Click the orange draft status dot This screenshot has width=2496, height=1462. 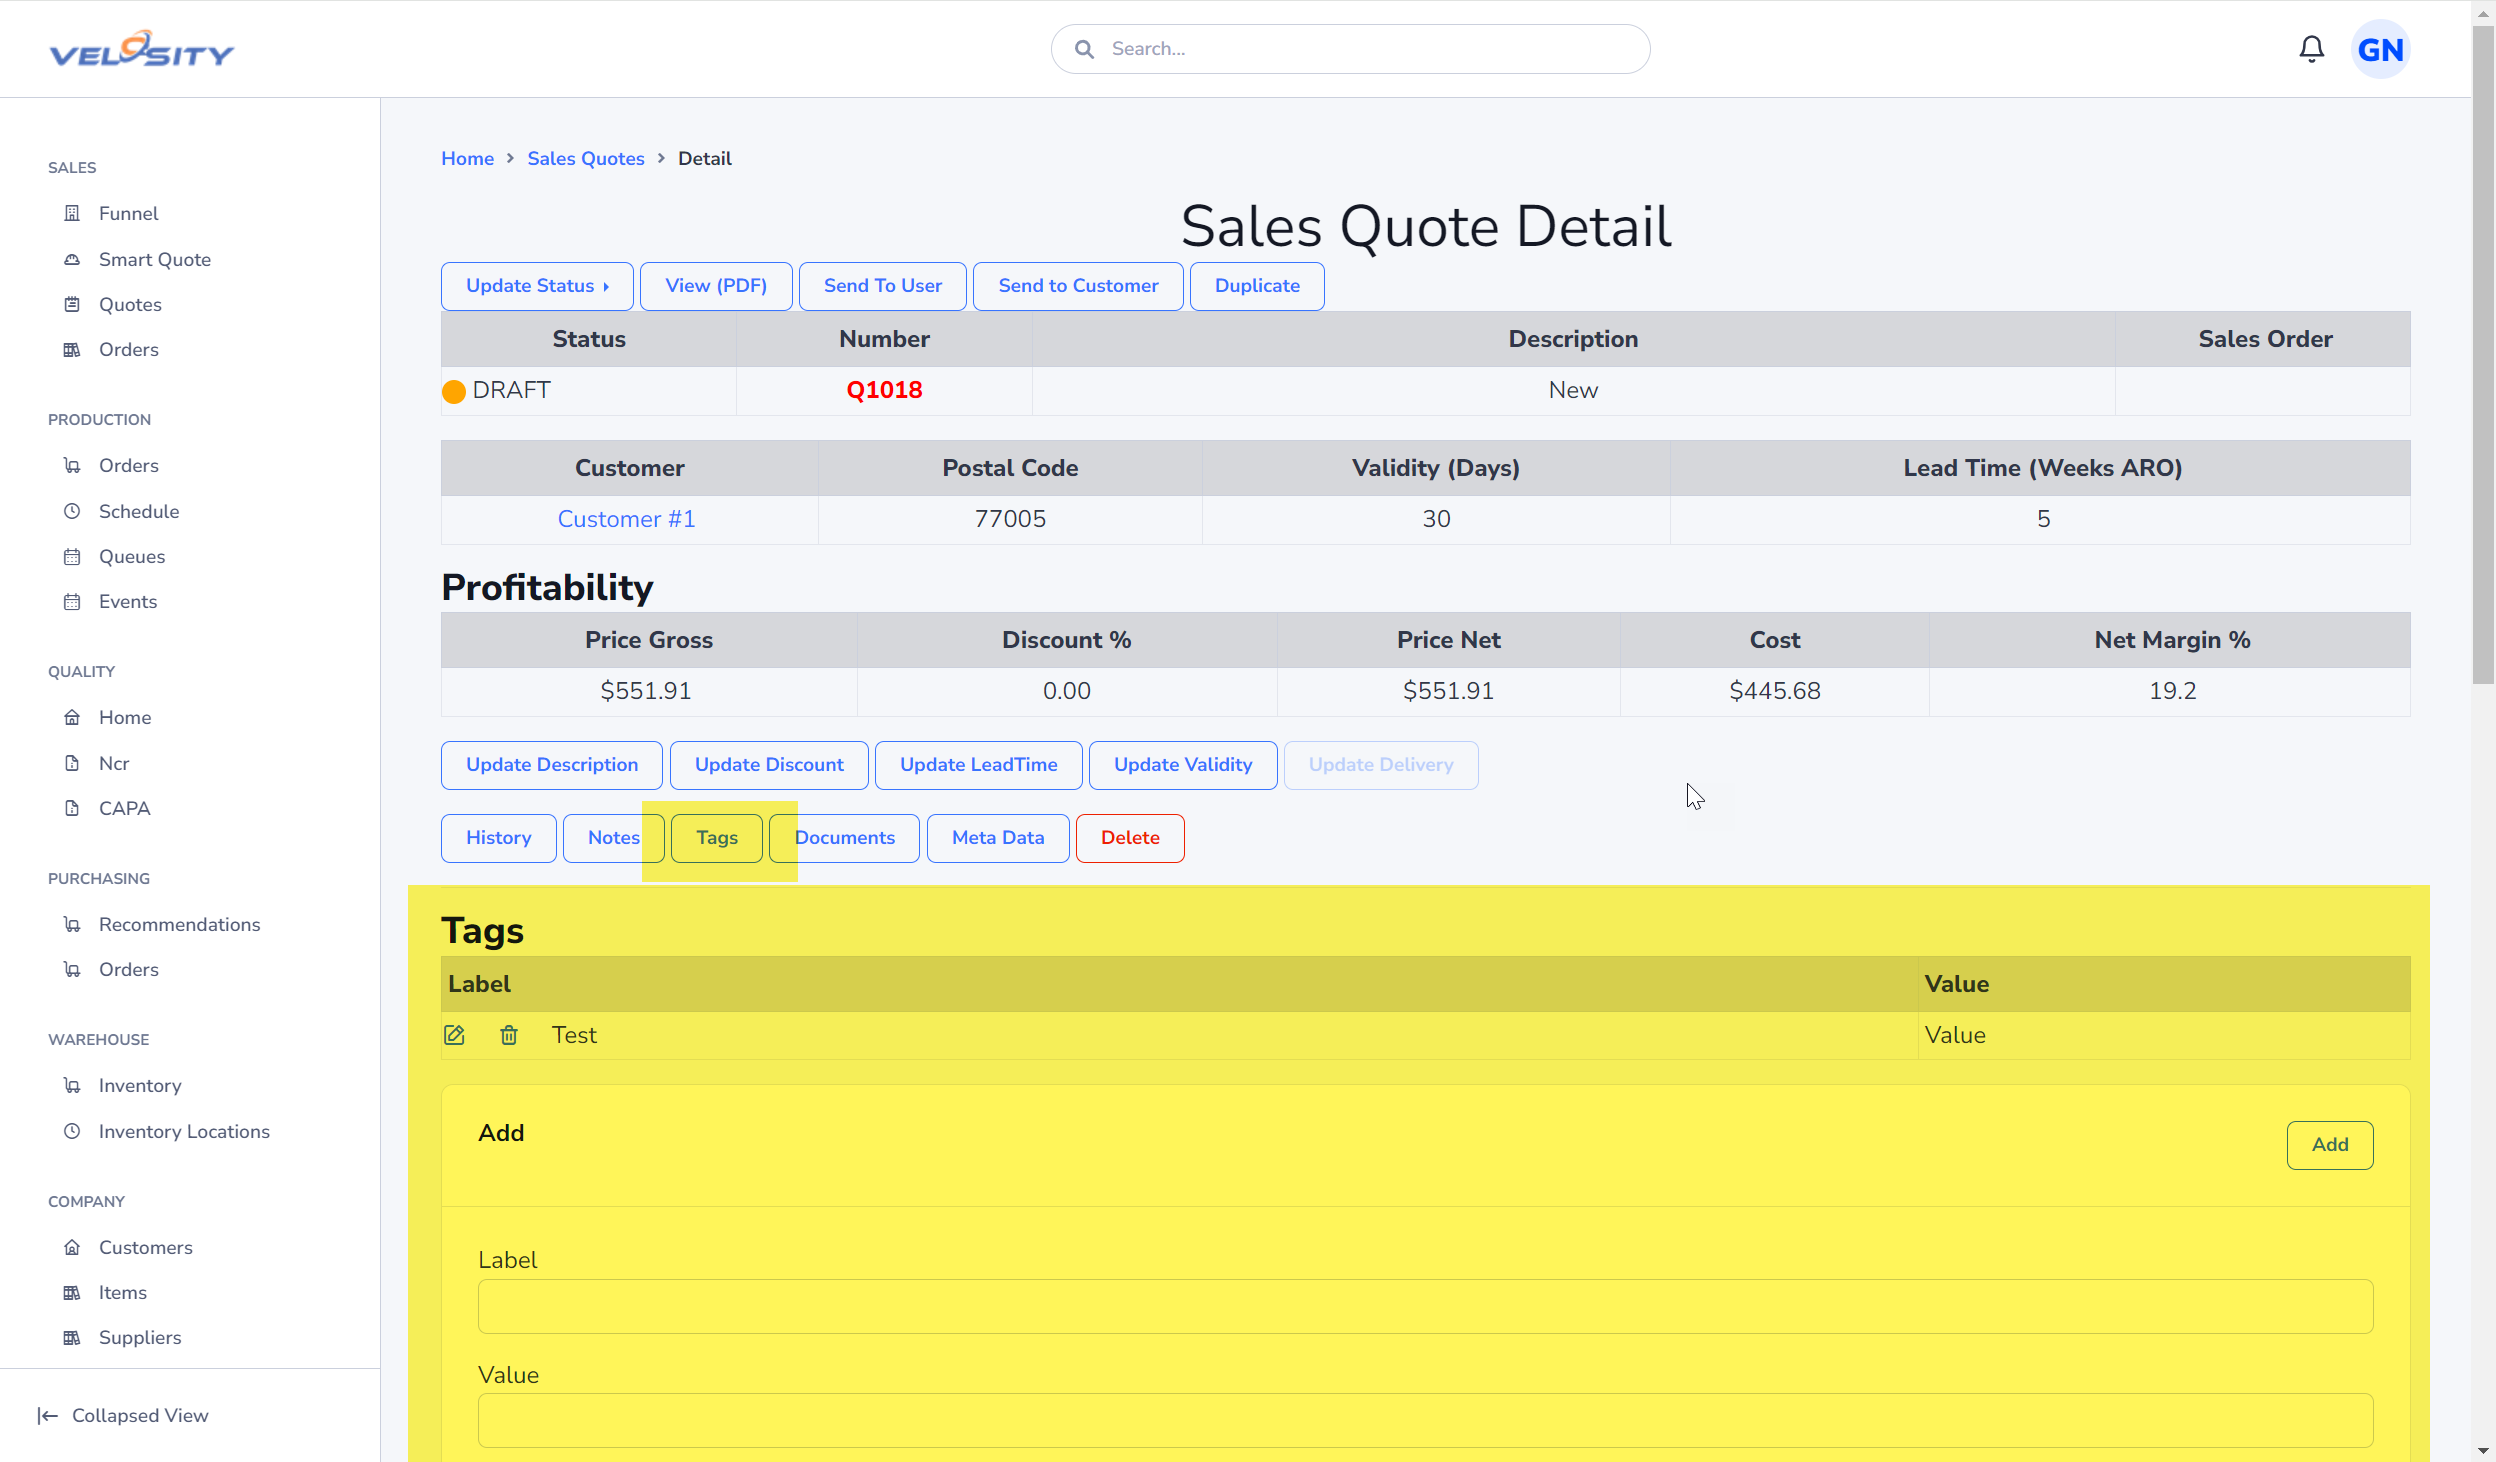click(454, 391)
